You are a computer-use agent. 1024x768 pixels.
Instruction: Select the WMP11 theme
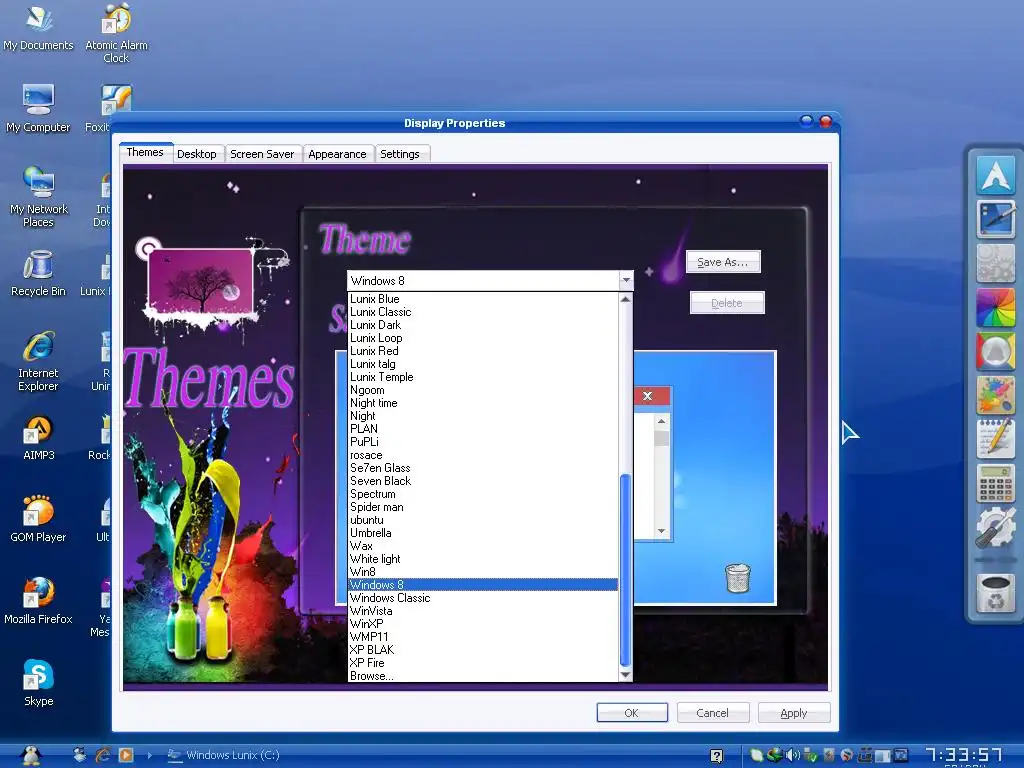click(483, 637)
